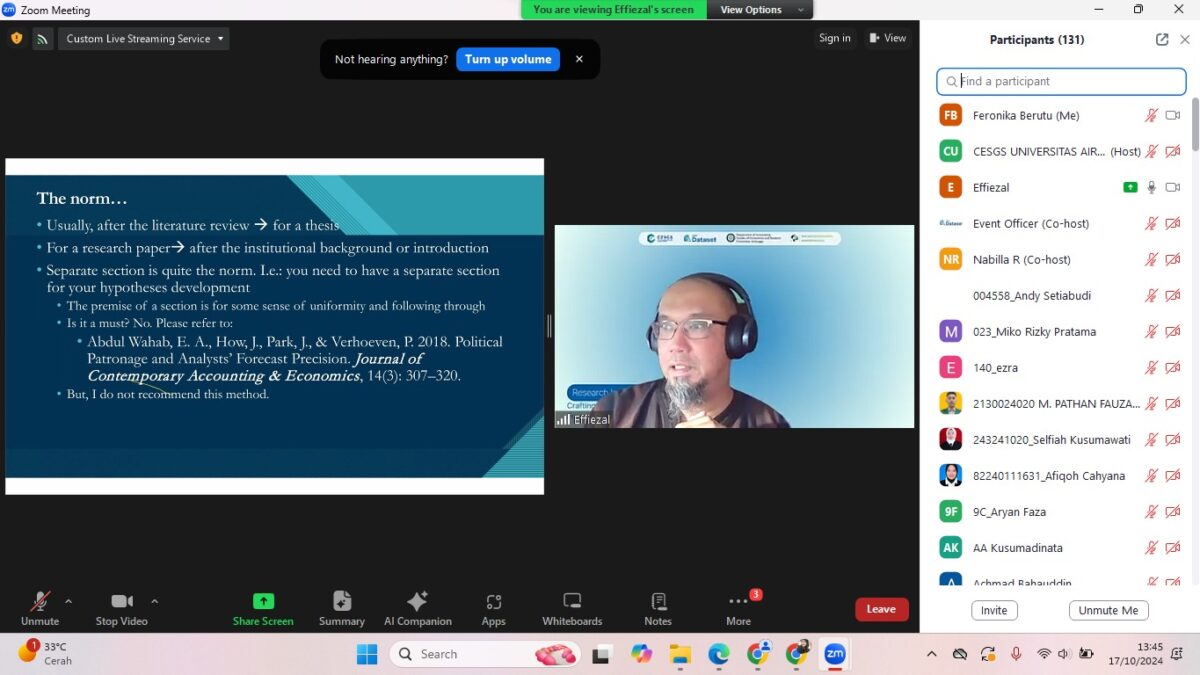This screenshot has width=1200, height=675.
Task: Click the Zoom icon on the taskbar
Action: coord(835,654)
